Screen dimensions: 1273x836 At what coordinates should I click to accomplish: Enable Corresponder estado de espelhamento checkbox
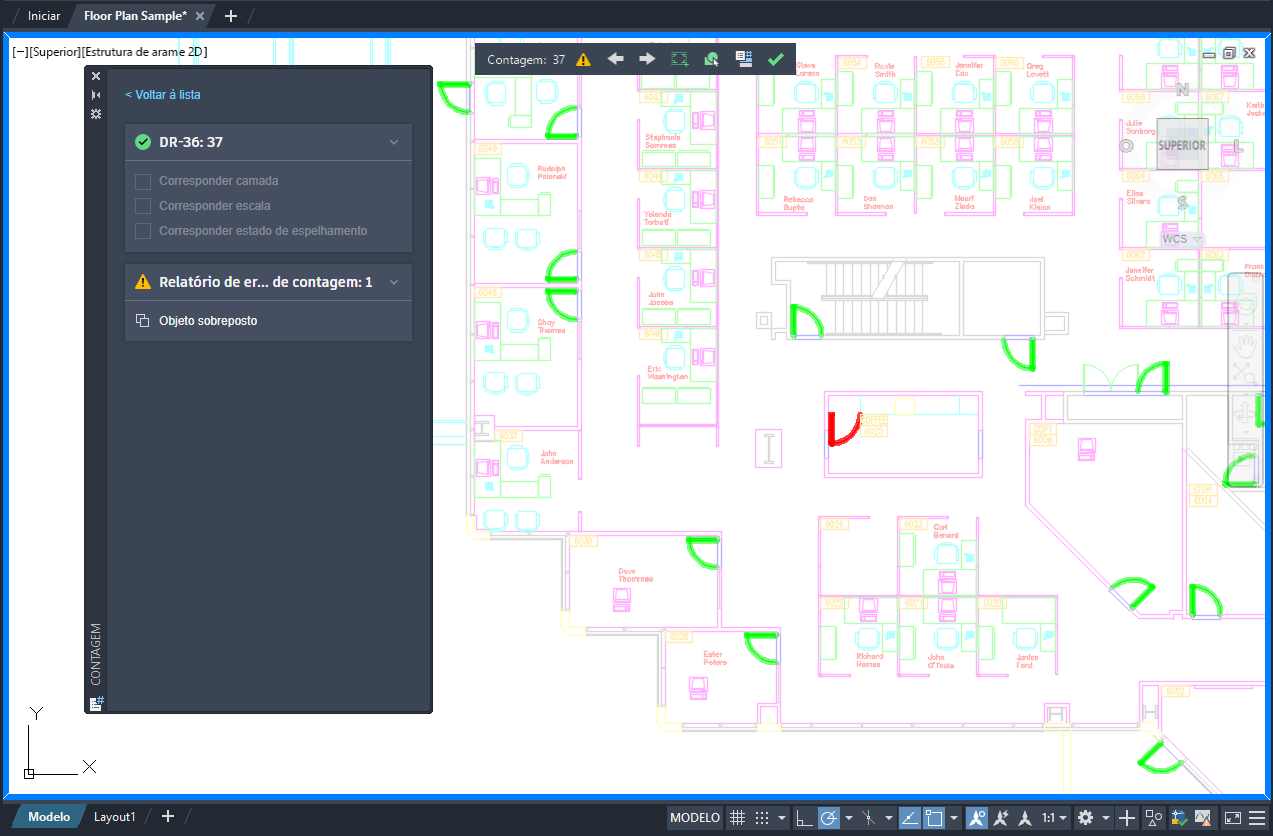pyautogui.click(x=143, y=230)
